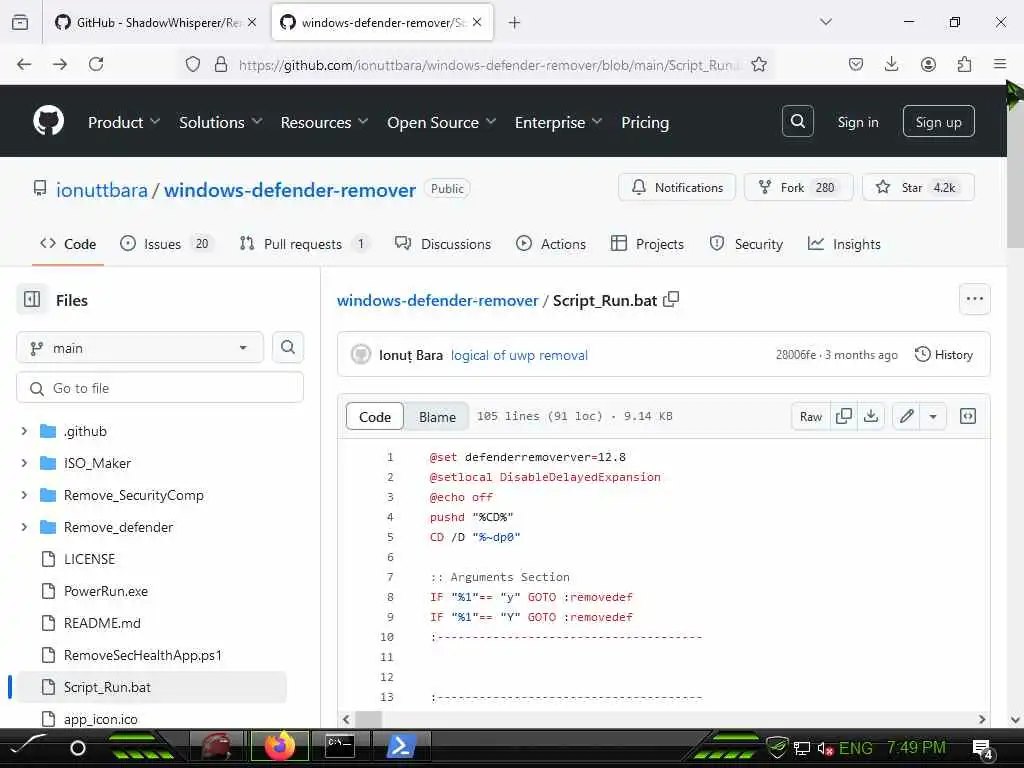Go forward to the next page

pyautogui.click(x=60, y=64)
